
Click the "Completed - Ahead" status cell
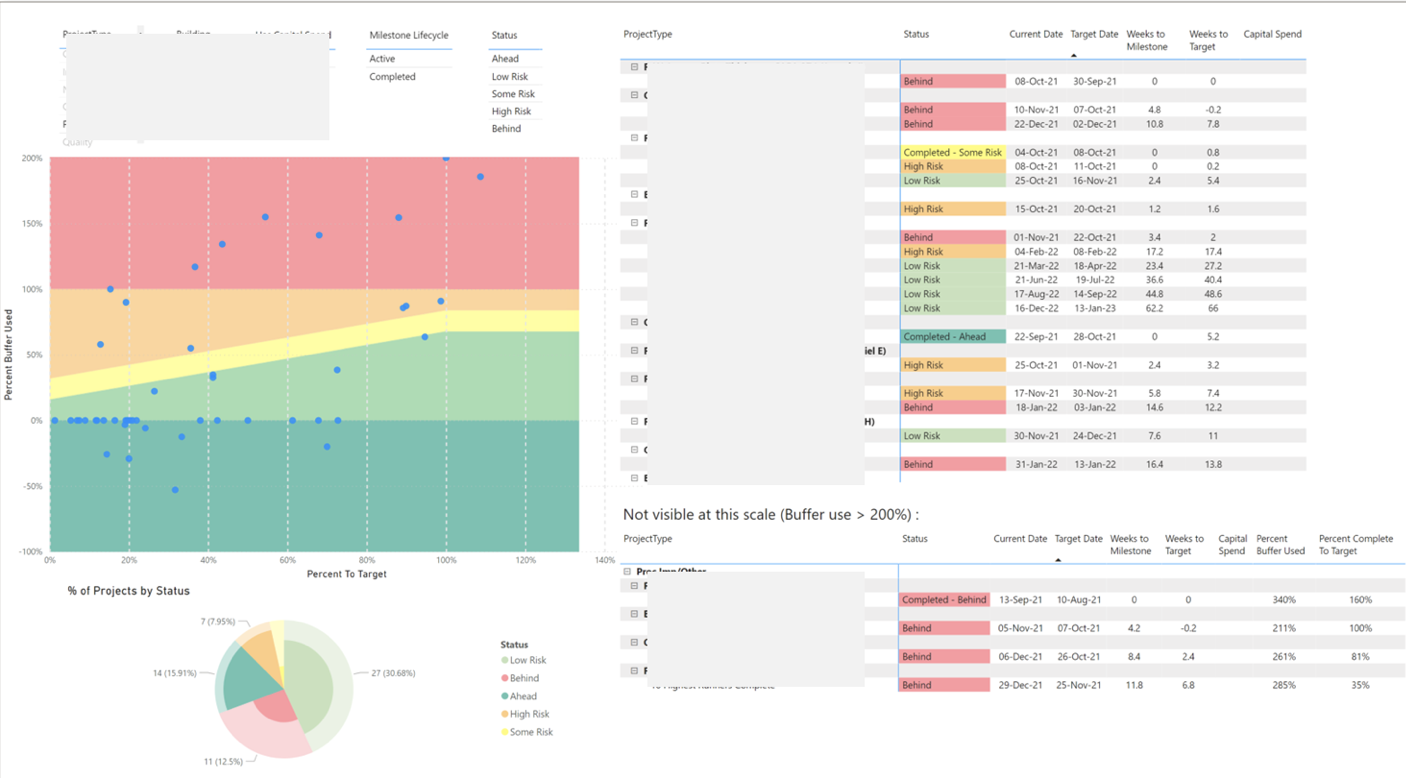(953, 337)
